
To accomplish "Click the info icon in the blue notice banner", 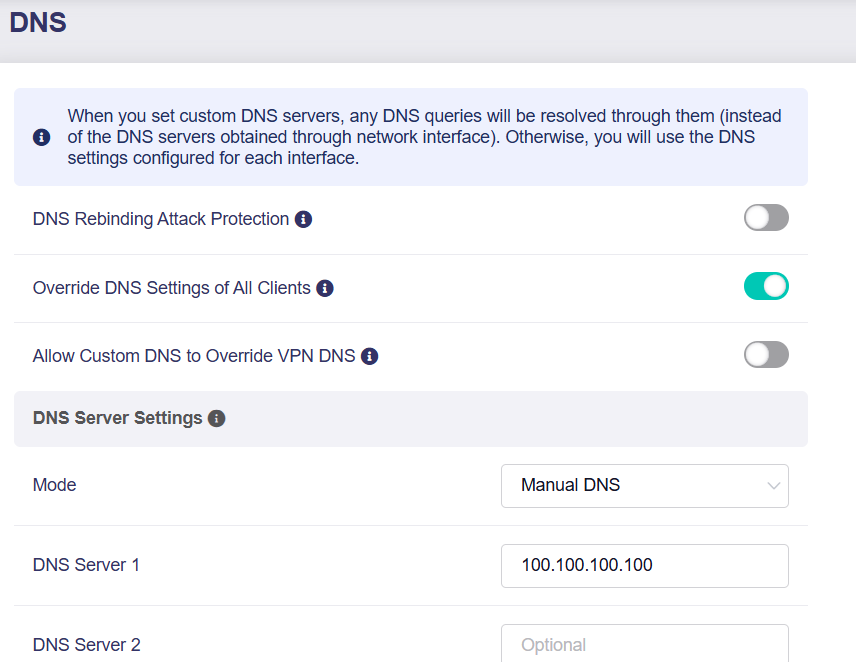I will click(41, 137).
